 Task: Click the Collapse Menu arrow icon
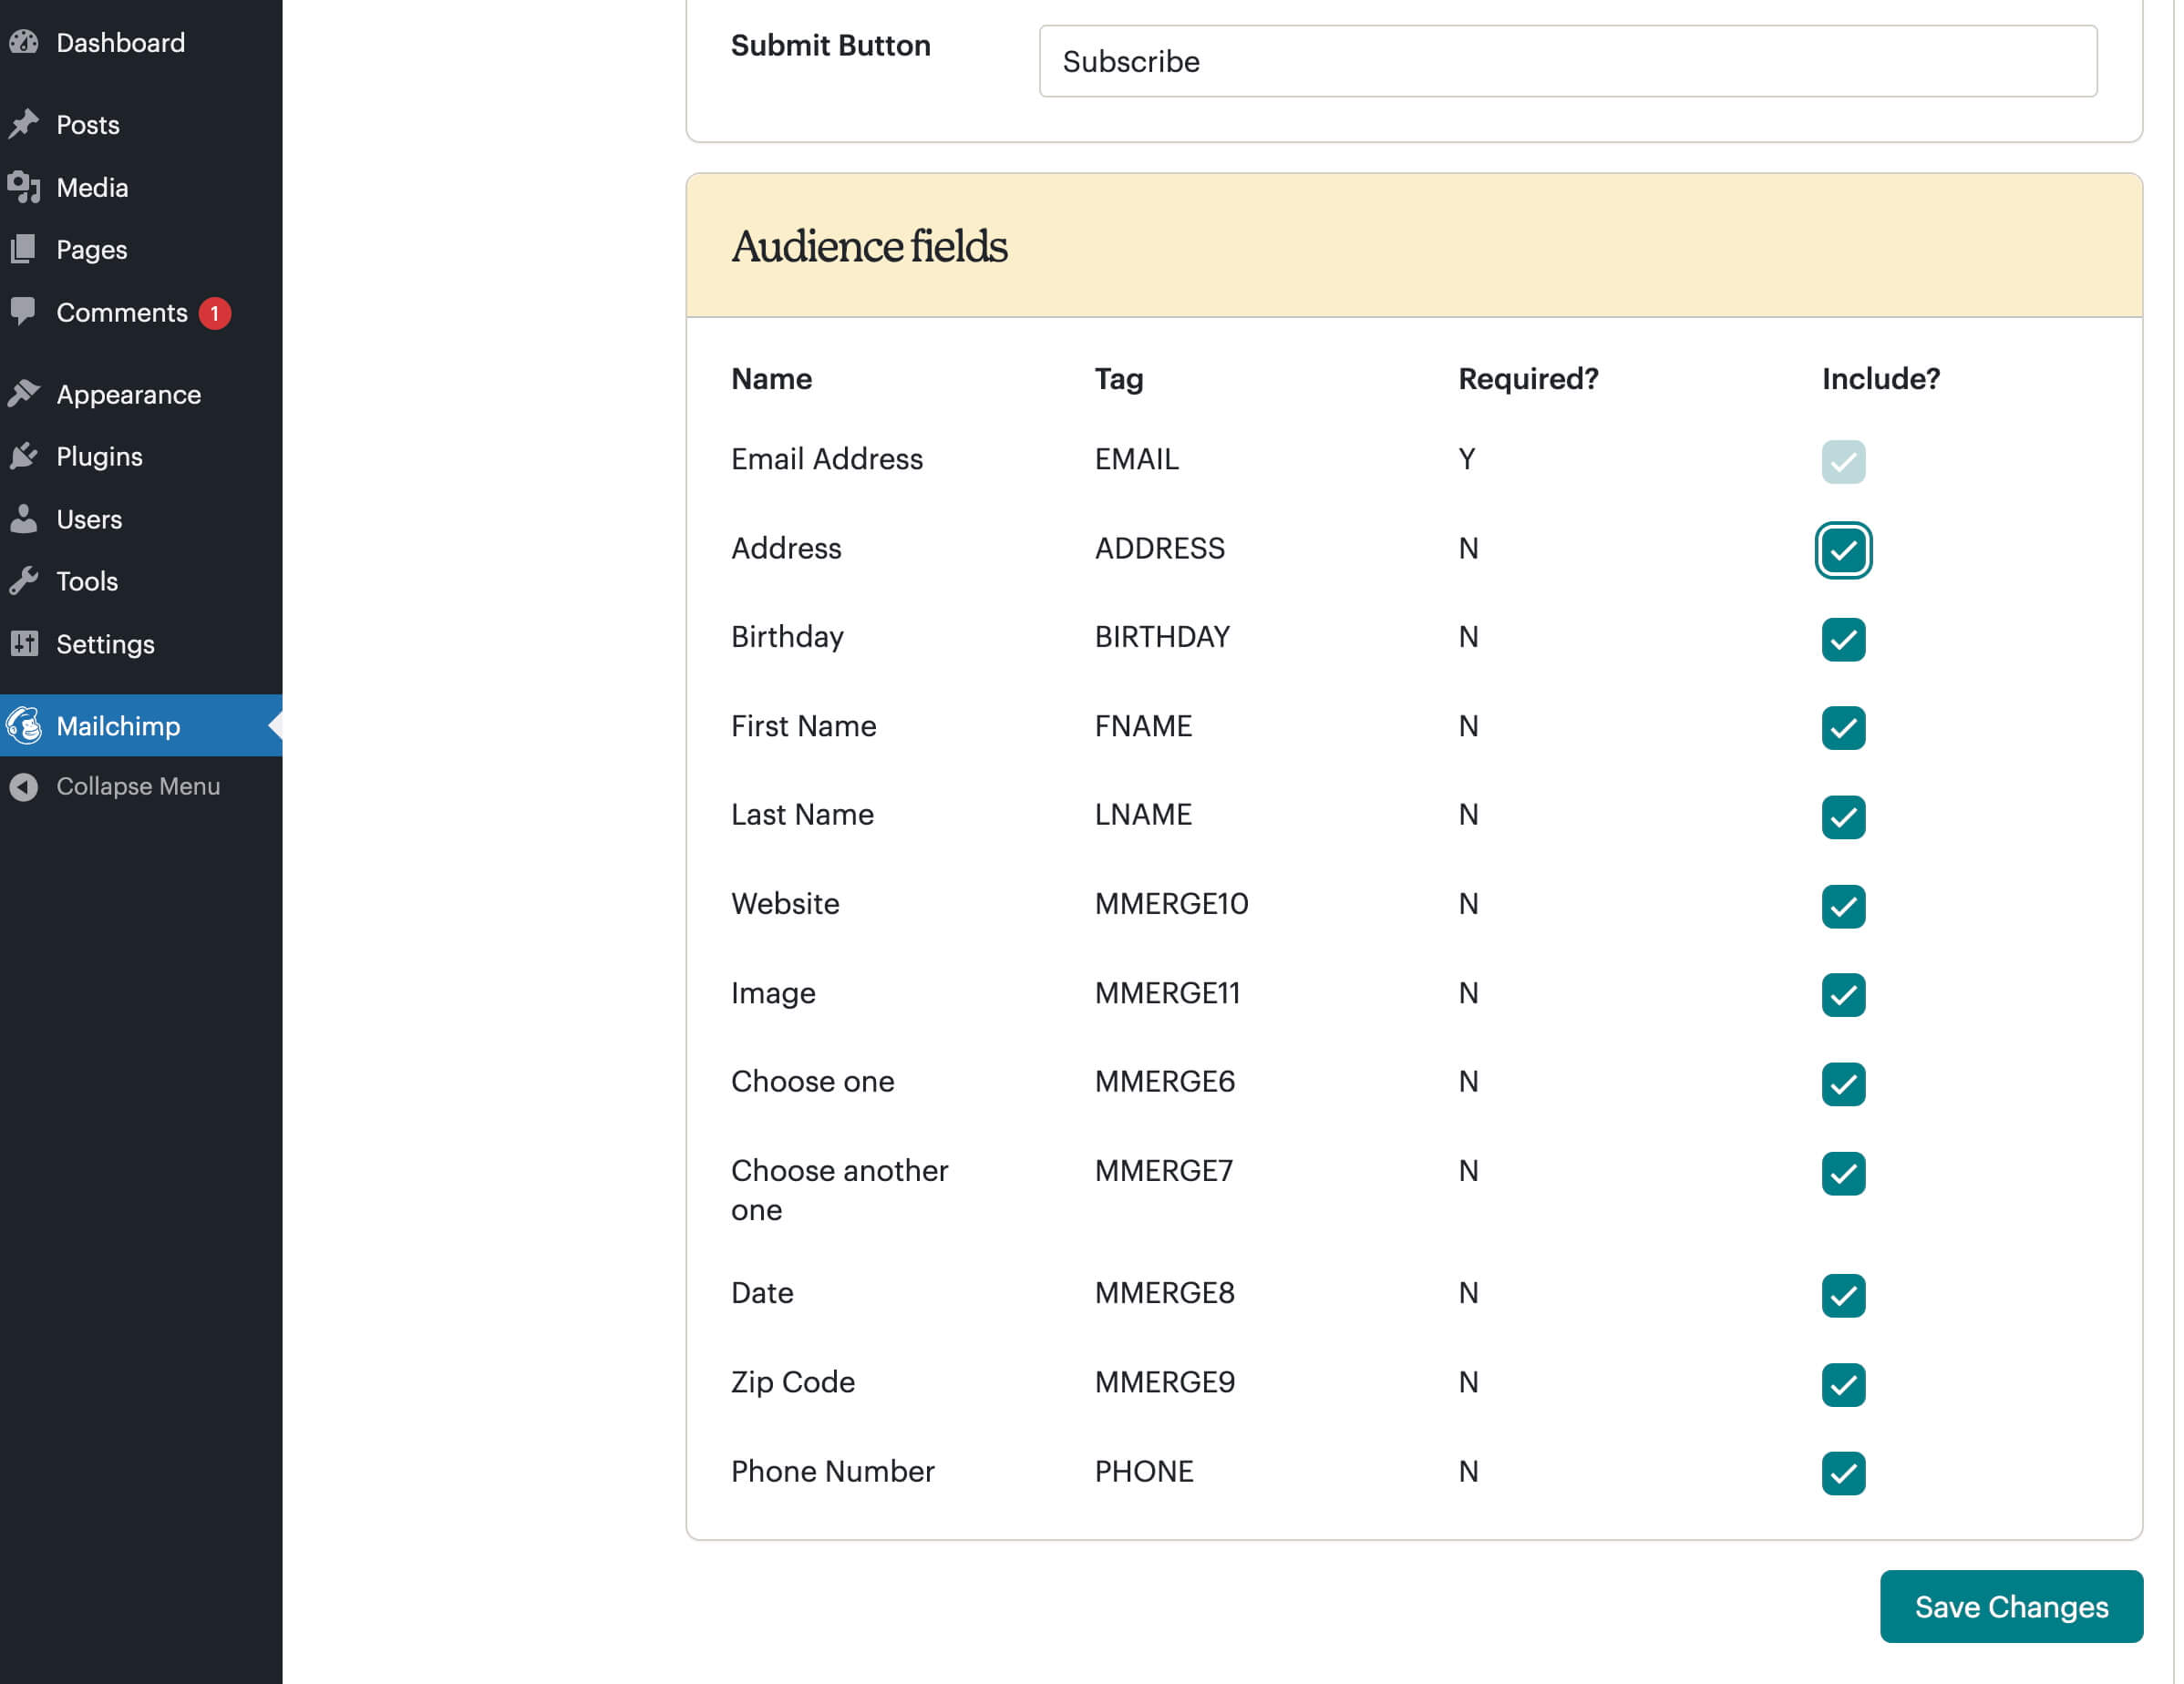[x=24, y=787]
